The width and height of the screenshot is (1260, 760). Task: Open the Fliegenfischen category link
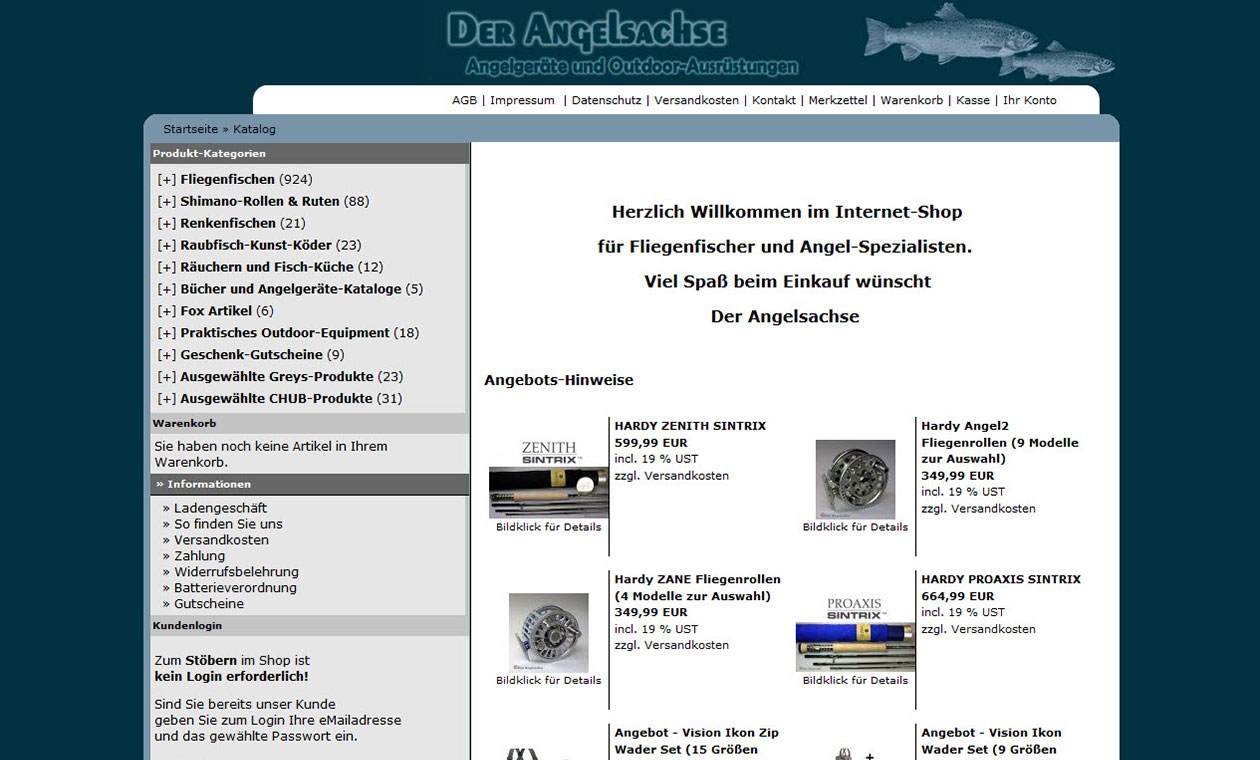pos(227,180)
